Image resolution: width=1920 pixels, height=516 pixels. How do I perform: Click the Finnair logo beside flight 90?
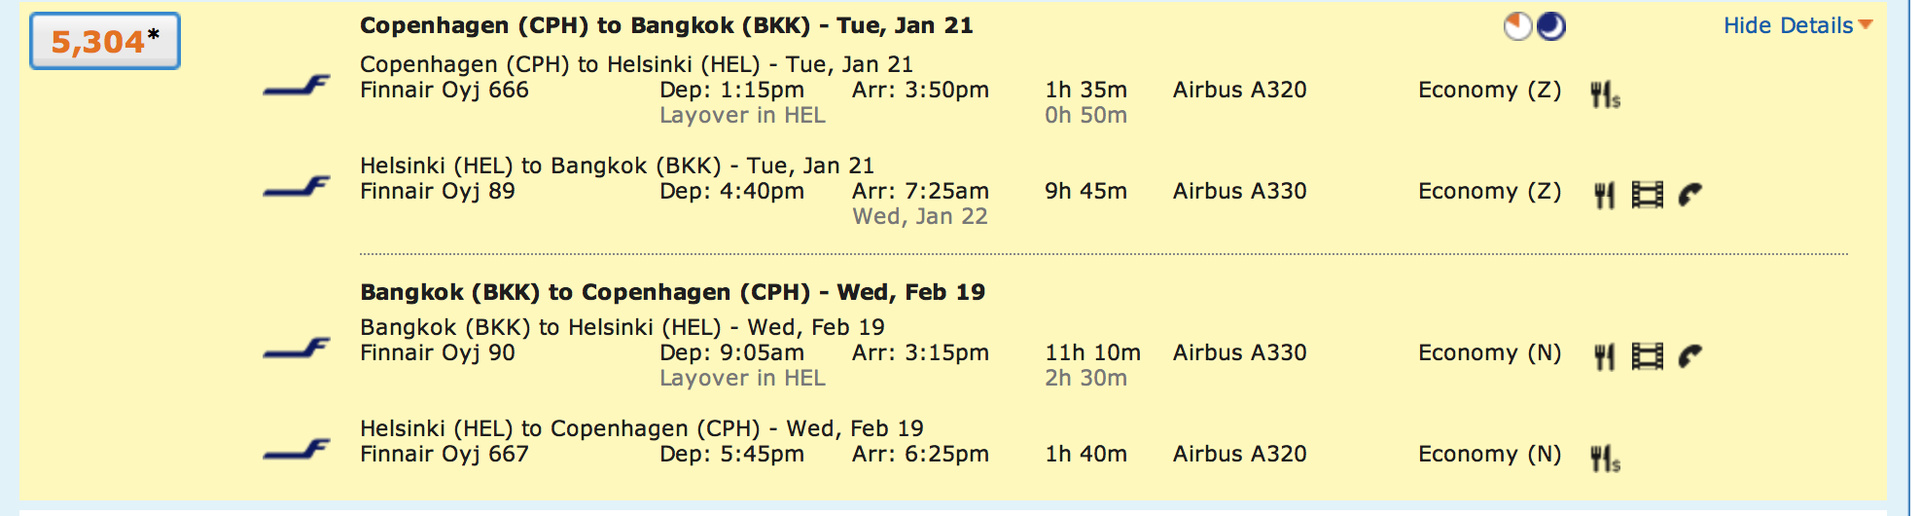point(296,349)
